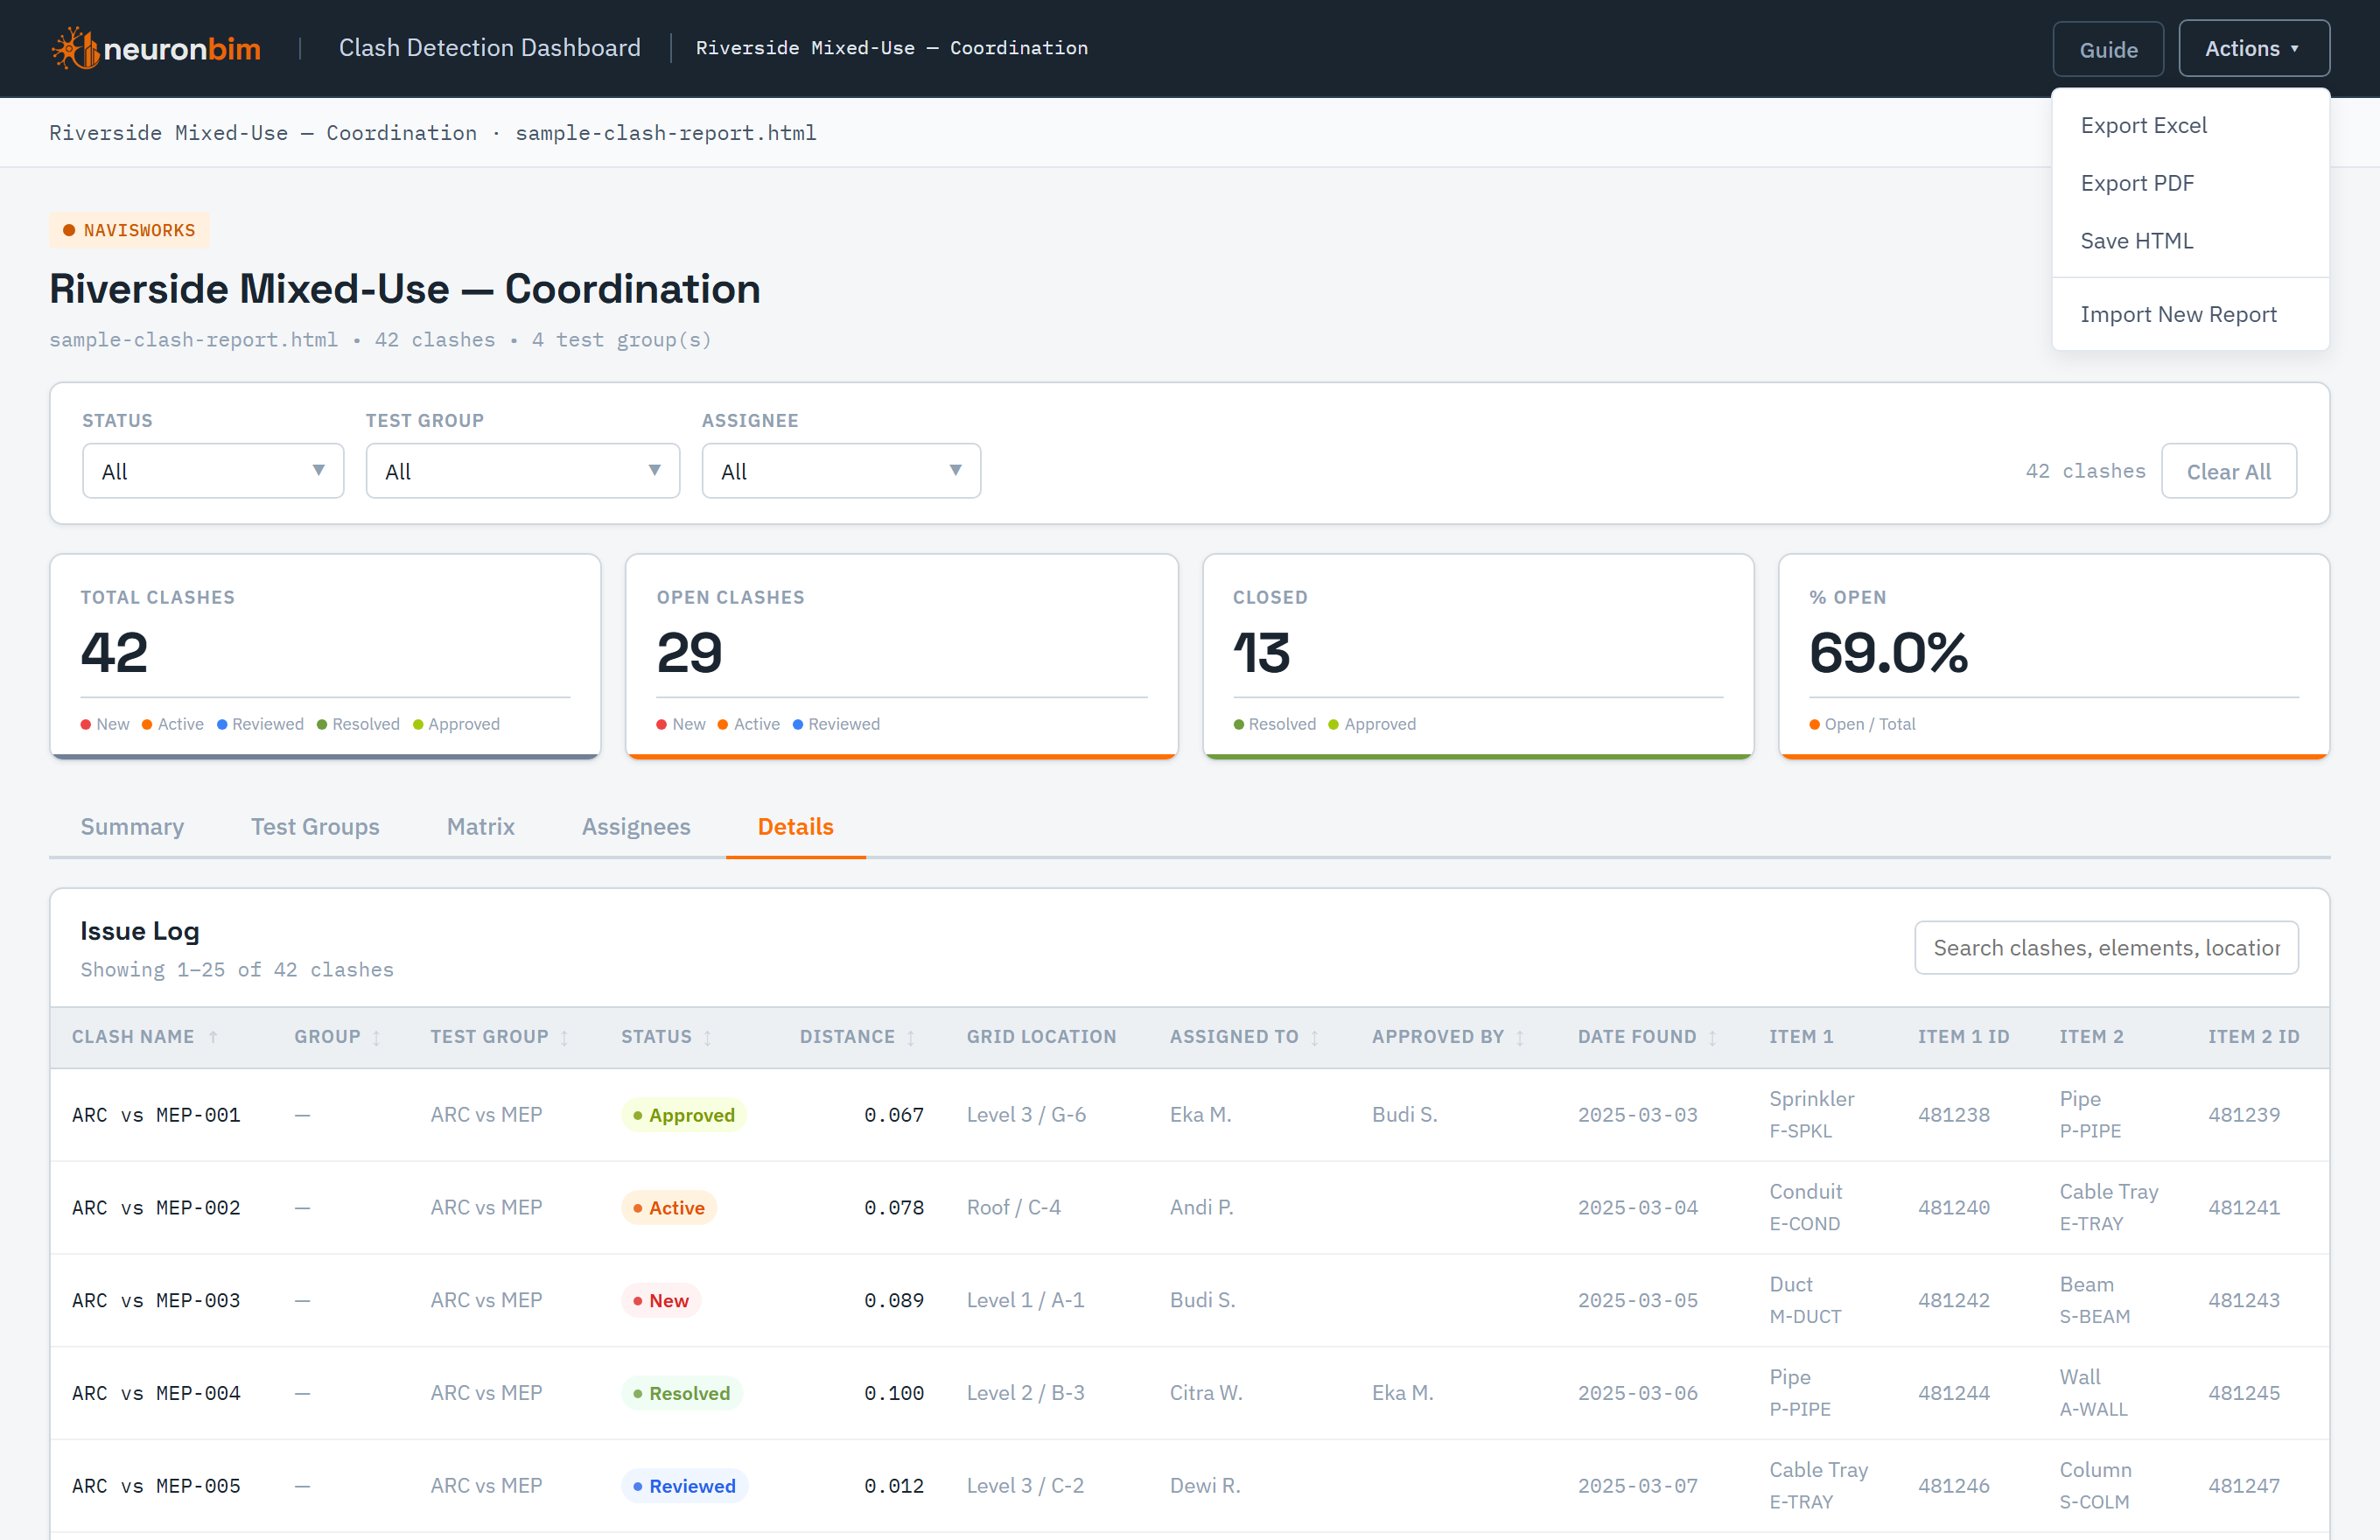Switch to the Matrix tab
Screen dimensions: 2380x1540
point(480,826)
